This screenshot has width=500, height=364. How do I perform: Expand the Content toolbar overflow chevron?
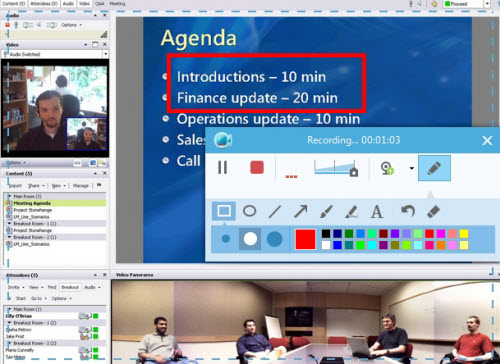99,185
